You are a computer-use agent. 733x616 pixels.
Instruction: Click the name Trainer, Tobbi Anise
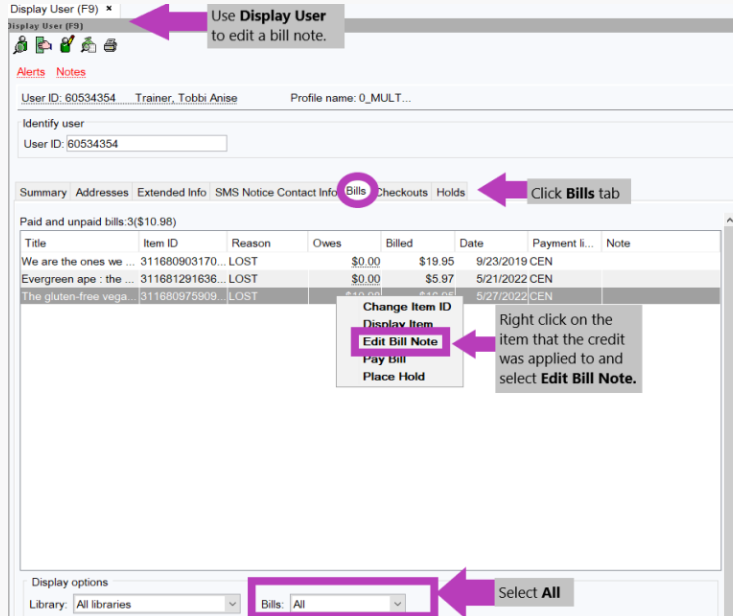pyautogui.click(x=186, y=98)
